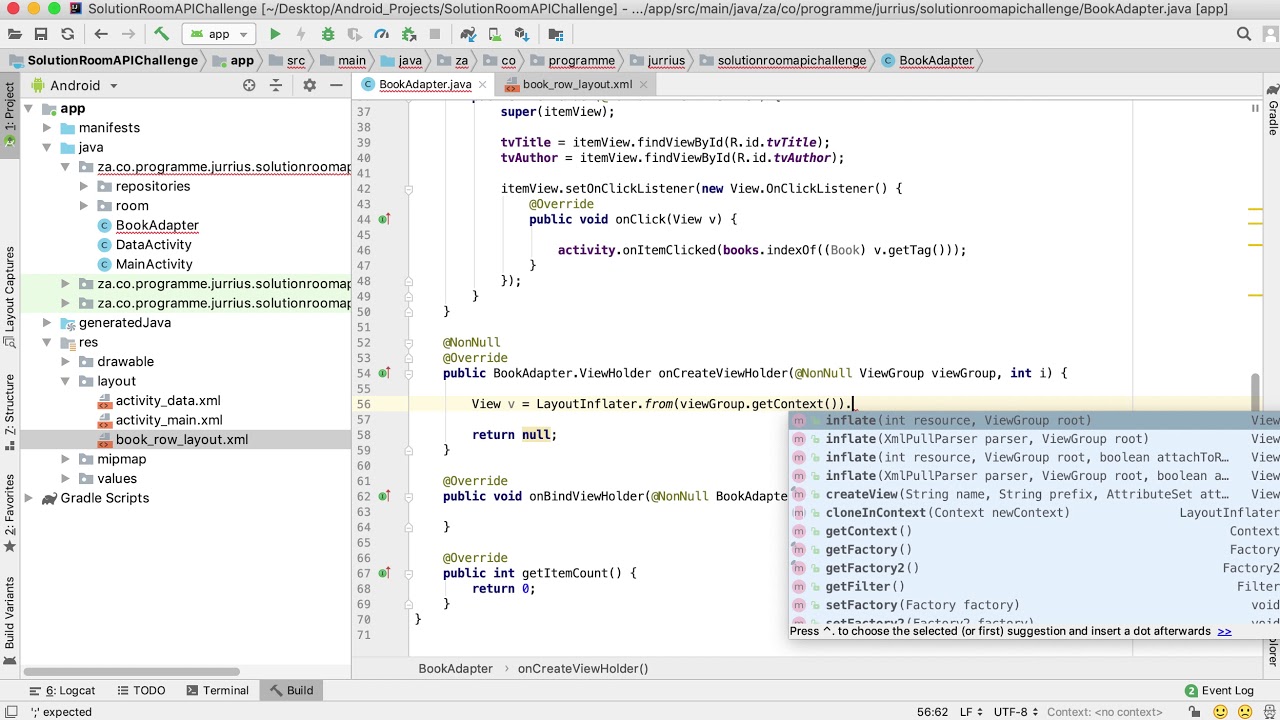Attach debugger to Android process icon
This screenshot has width=1280, height=720.
click(x=408, y=34)
